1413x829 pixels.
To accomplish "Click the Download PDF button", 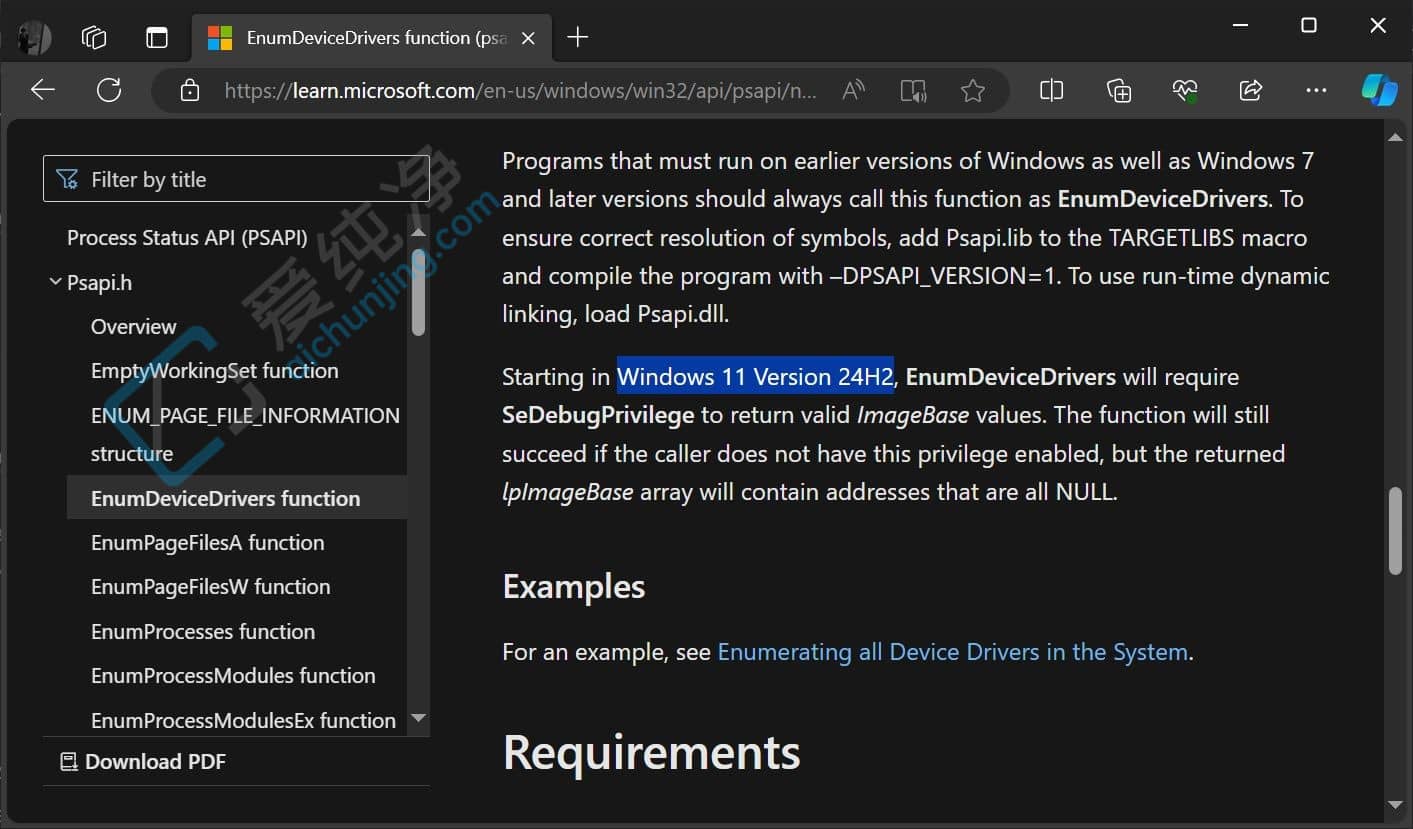I will 155,761.
